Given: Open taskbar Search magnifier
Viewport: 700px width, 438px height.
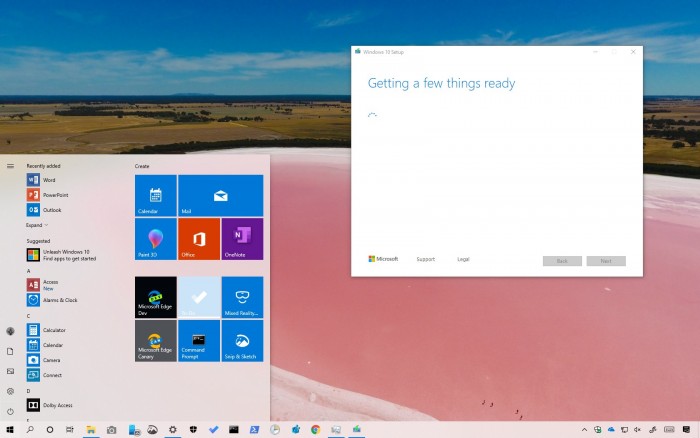Looking at the screenshot, I should click(x=30, y=430).
